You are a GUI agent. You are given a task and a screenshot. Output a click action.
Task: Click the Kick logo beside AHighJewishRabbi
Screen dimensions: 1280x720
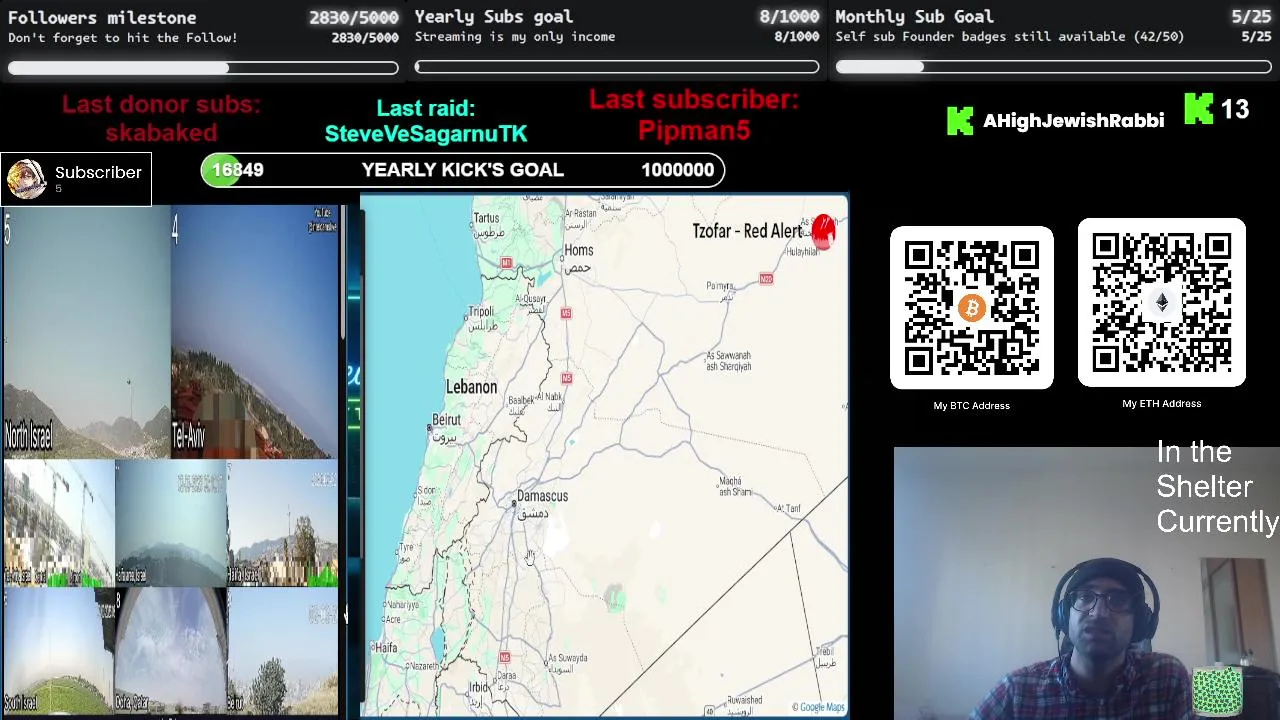[959, 121]
